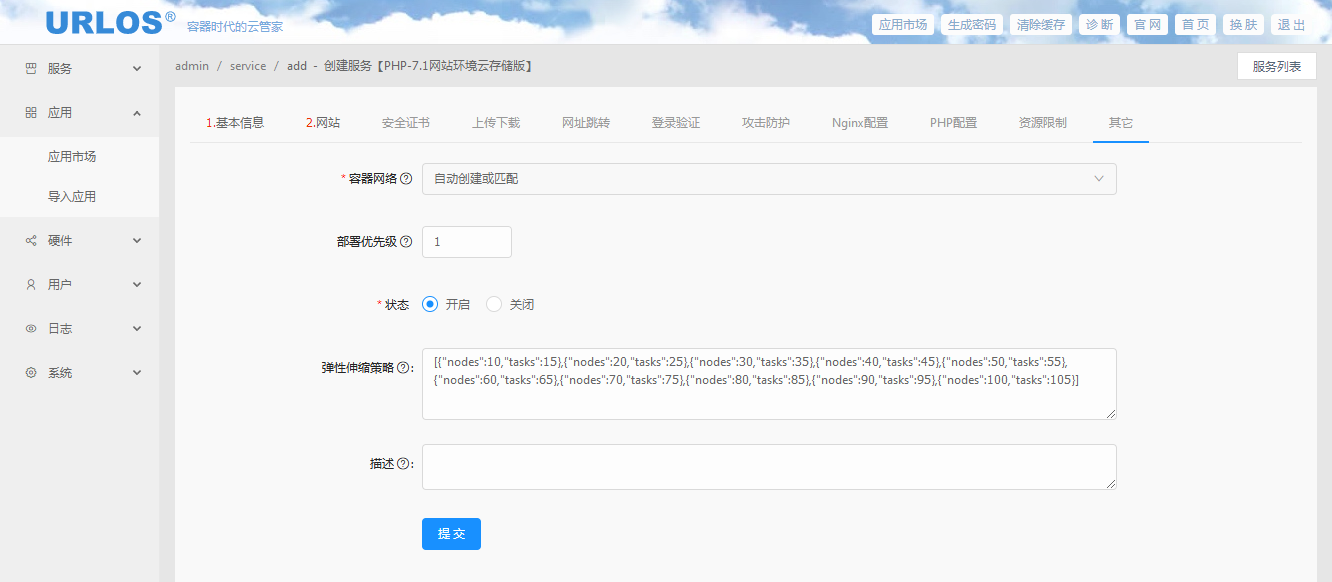1332x582 pixels.
Task: Click the 提交 submit button
Action: tap(451, 534)
